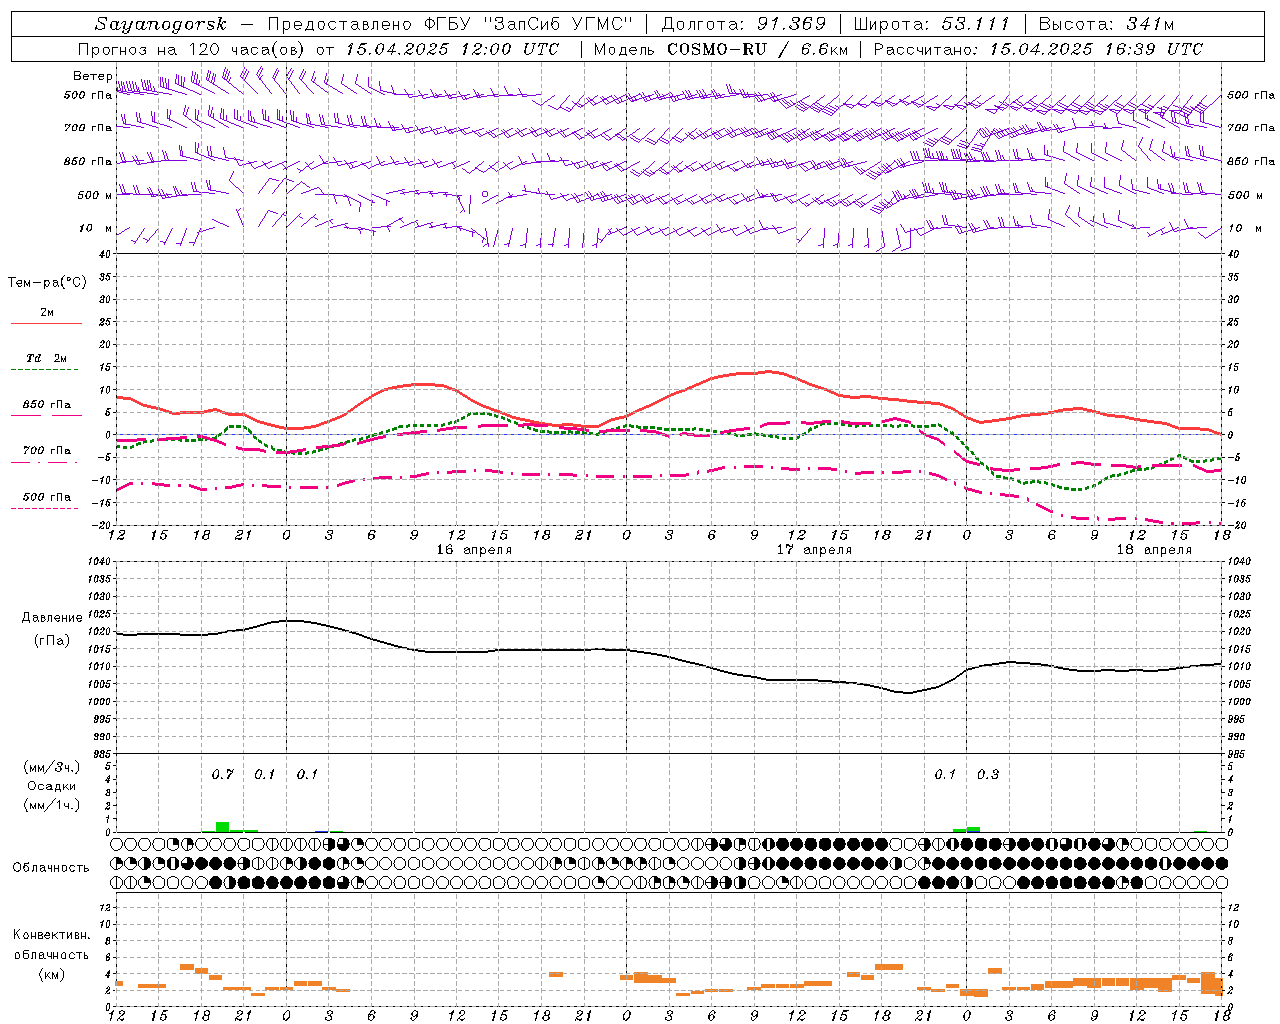Screen dimensions: 1280x1024
Task: Click the 0.3 precipitation value
Action: tap(988, 774)
